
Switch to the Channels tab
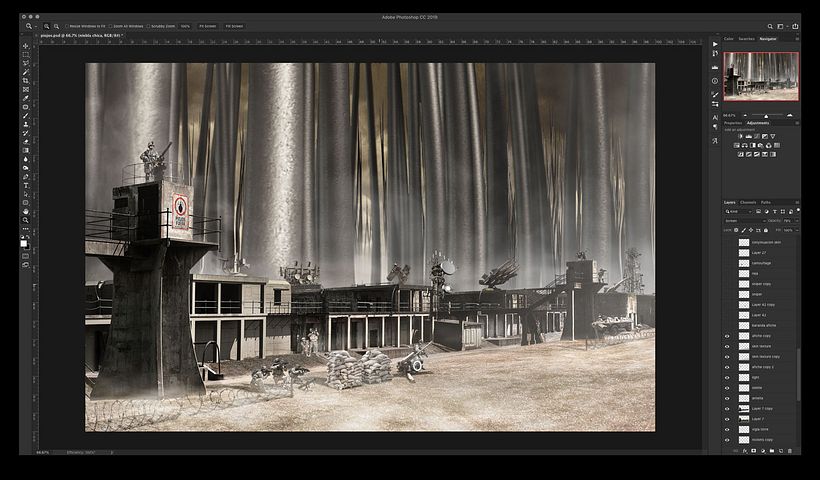click(x=748, y=202)
